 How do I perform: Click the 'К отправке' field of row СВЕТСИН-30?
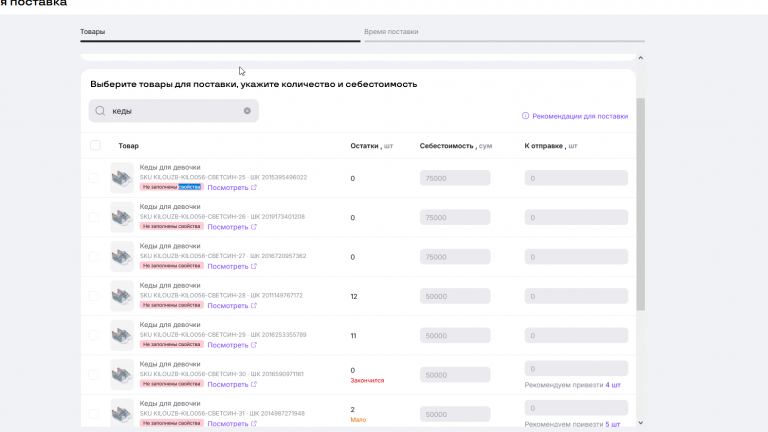point(576,368)
